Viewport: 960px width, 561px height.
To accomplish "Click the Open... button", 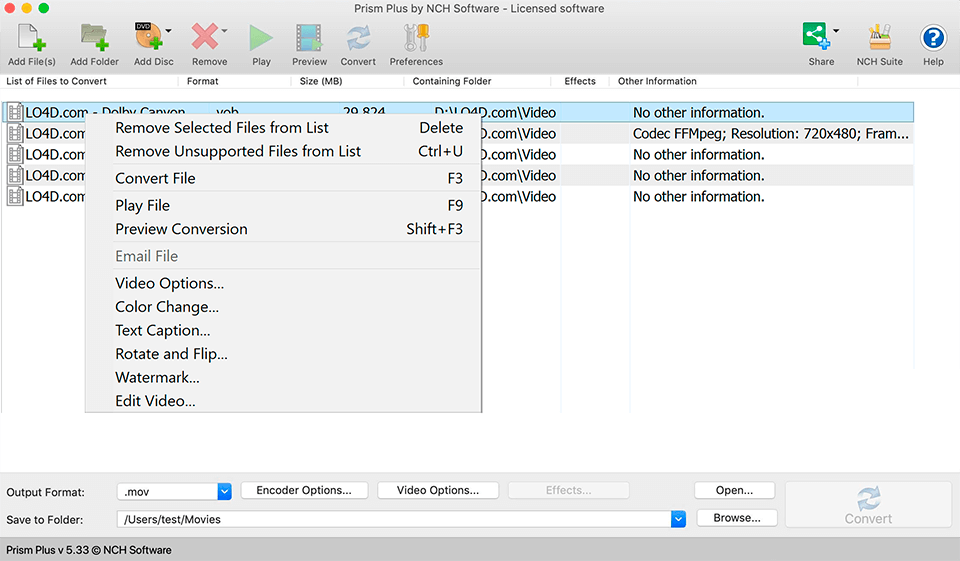I will (x=734, y=490).
